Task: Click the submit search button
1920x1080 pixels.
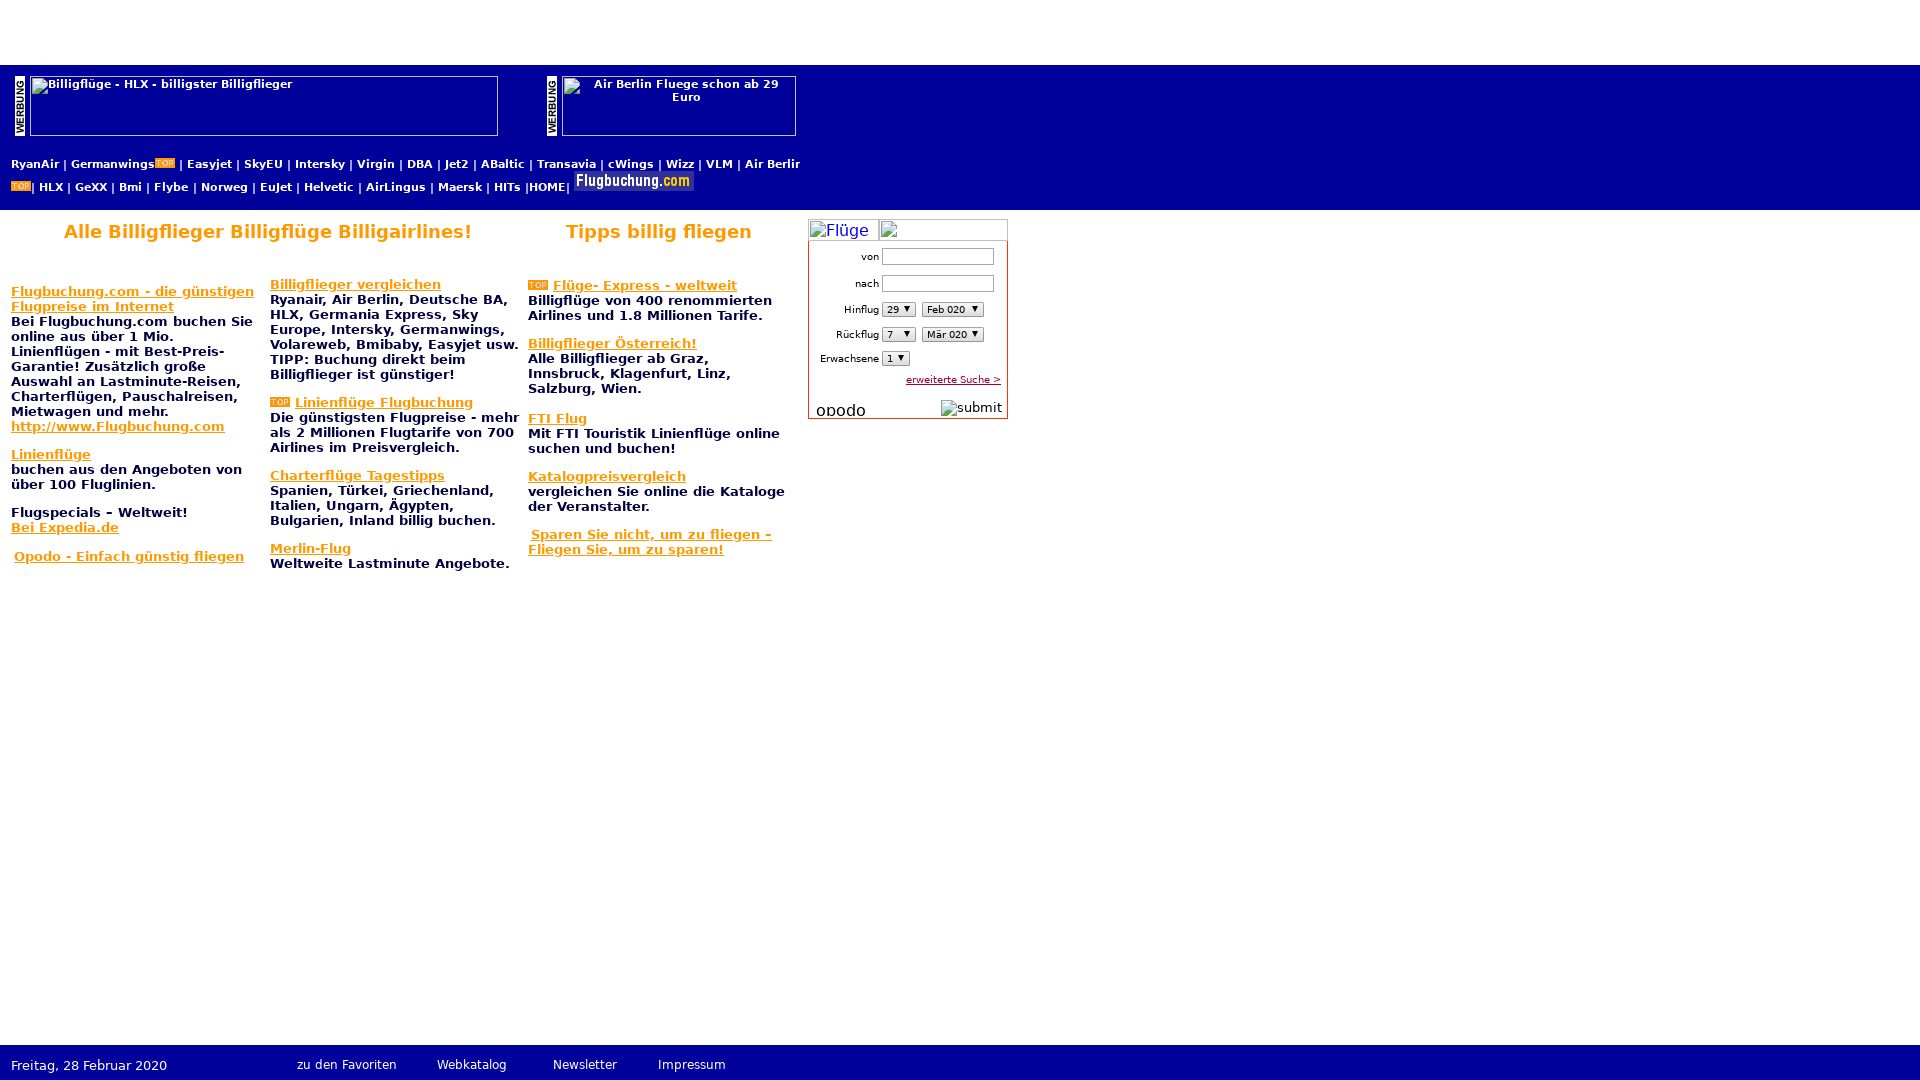Action: click(970, 408)
